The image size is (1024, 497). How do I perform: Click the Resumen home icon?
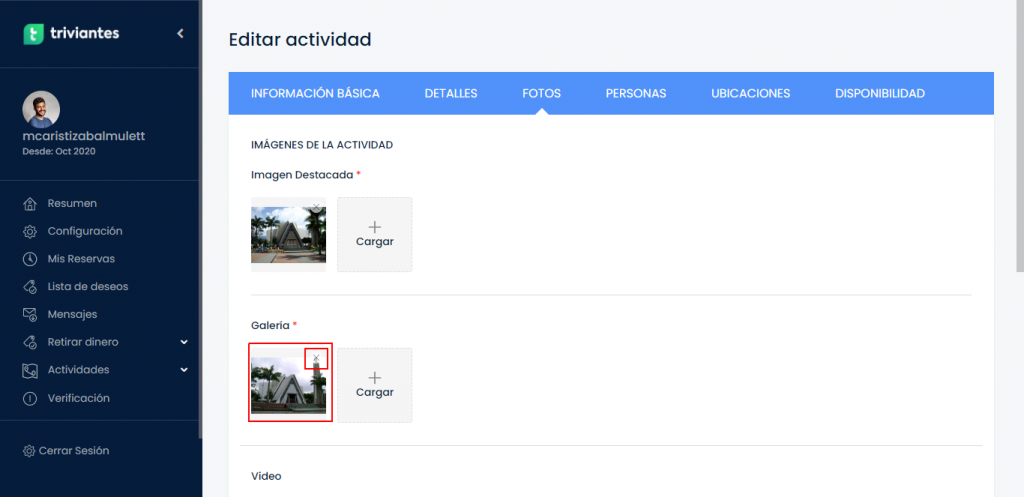pyautogui.click(x=29, y=204)
